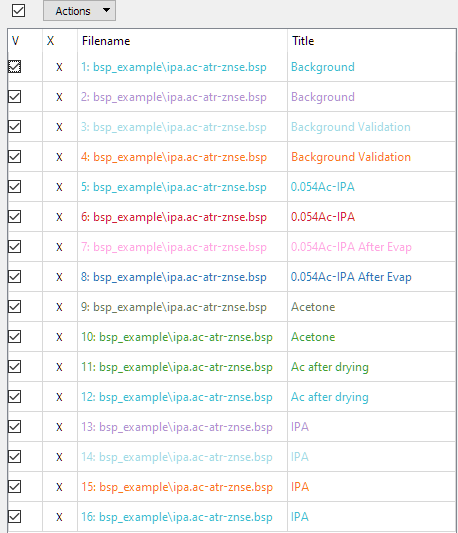Click Acetone title in row 10
458x533 pixels.
313,337
